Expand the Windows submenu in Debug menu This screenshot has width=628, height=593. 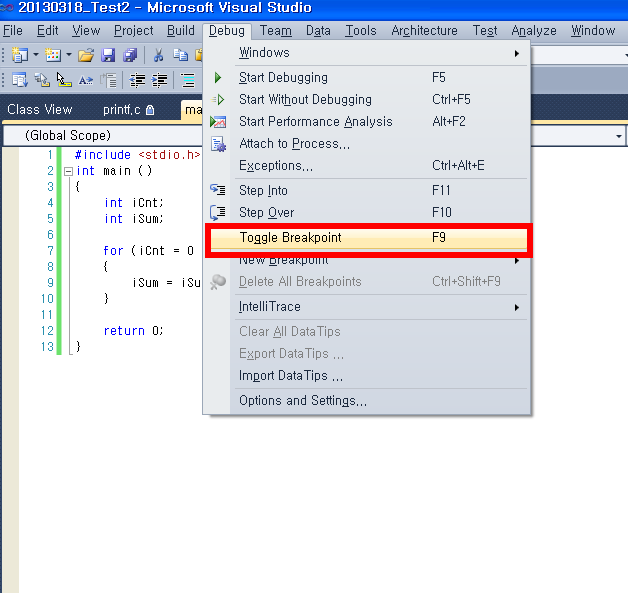(x=368, y=53)
